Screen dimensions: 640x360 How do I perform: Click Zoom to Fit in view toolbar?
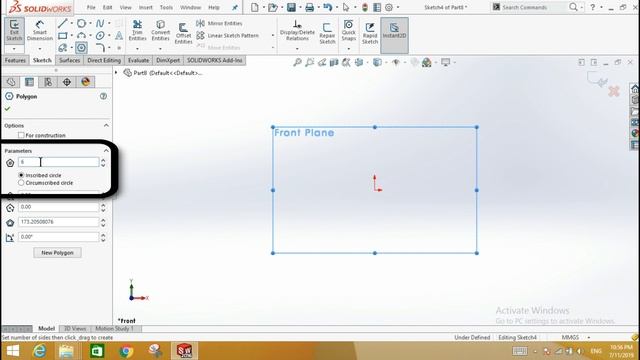click(298, 62)
